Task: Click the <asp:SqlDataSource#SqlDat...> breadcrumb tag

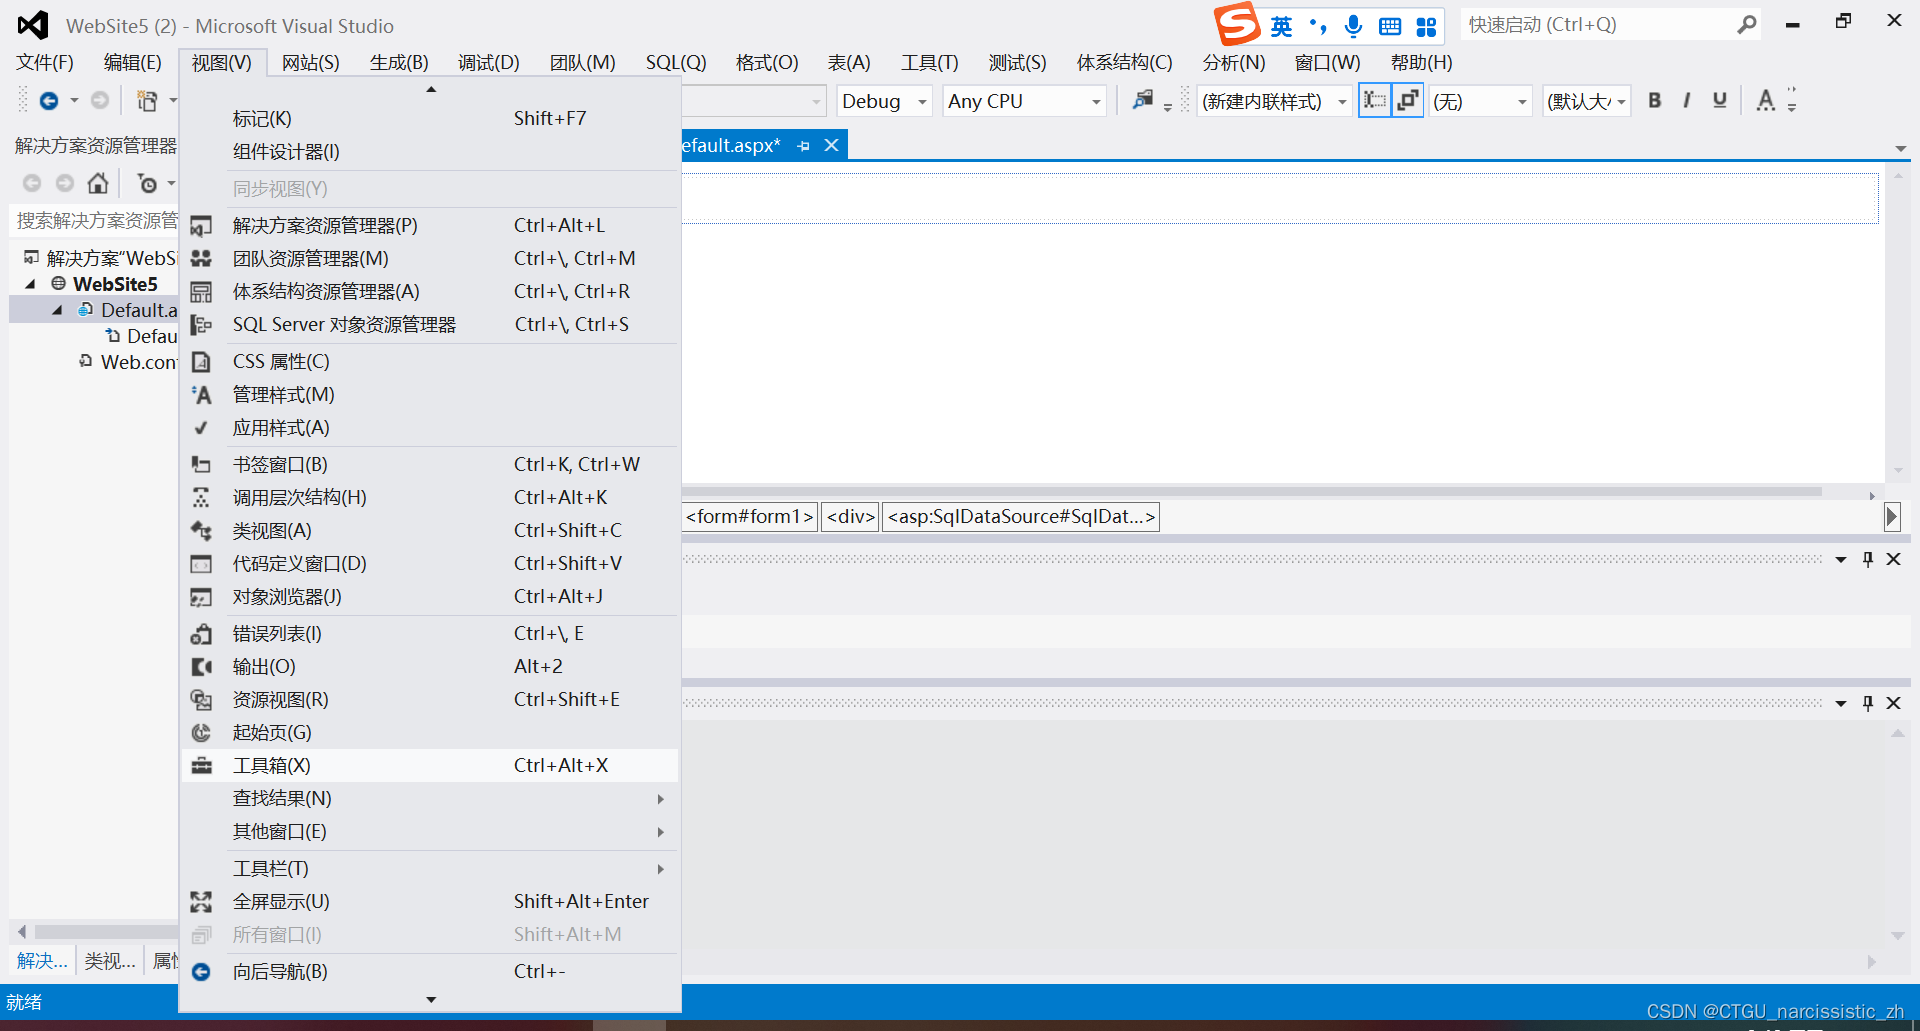Action: point(1021,516)
